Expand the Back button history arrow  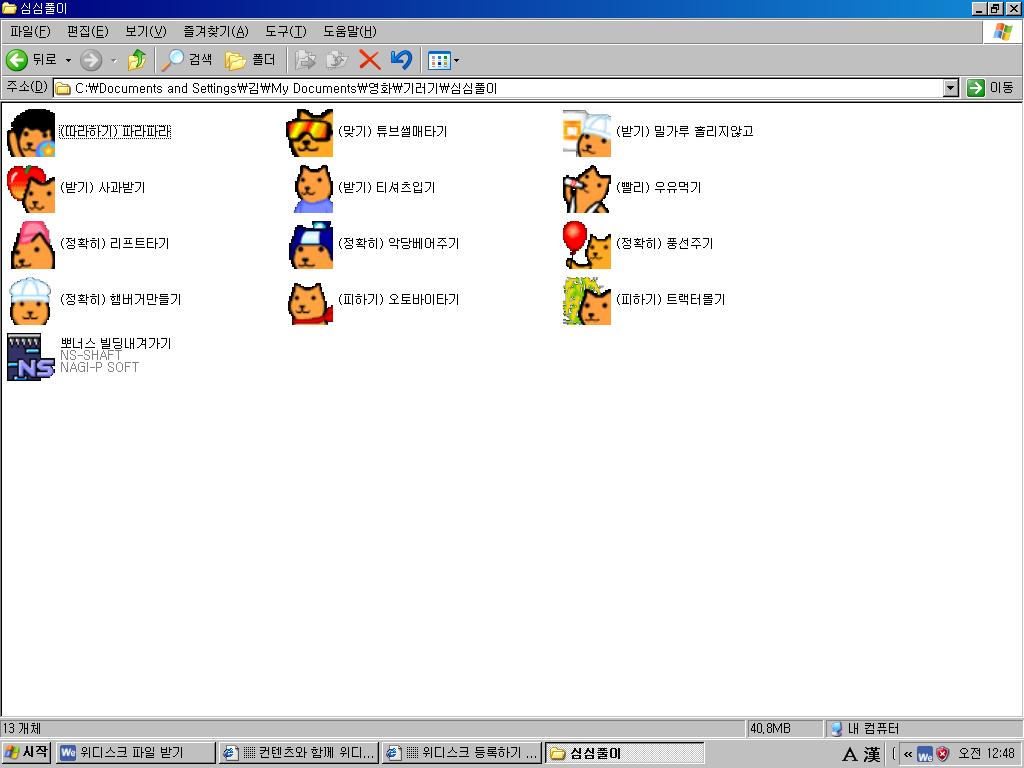click(x=68, y=60)
